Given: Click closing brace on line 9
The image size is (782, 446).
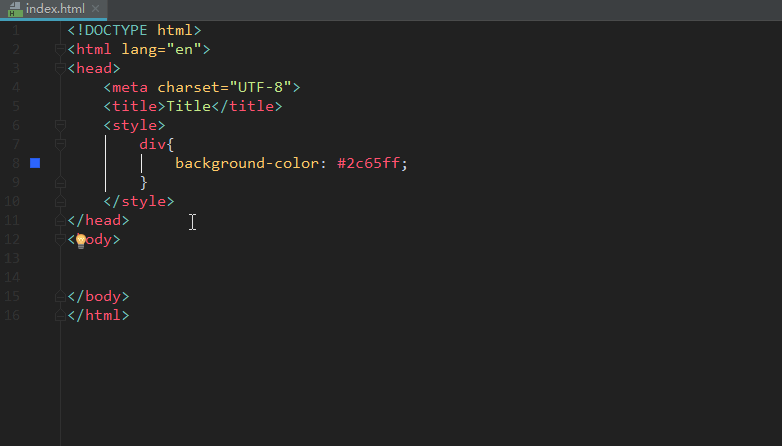Looking at the screenshot, I should coord(144,183).
